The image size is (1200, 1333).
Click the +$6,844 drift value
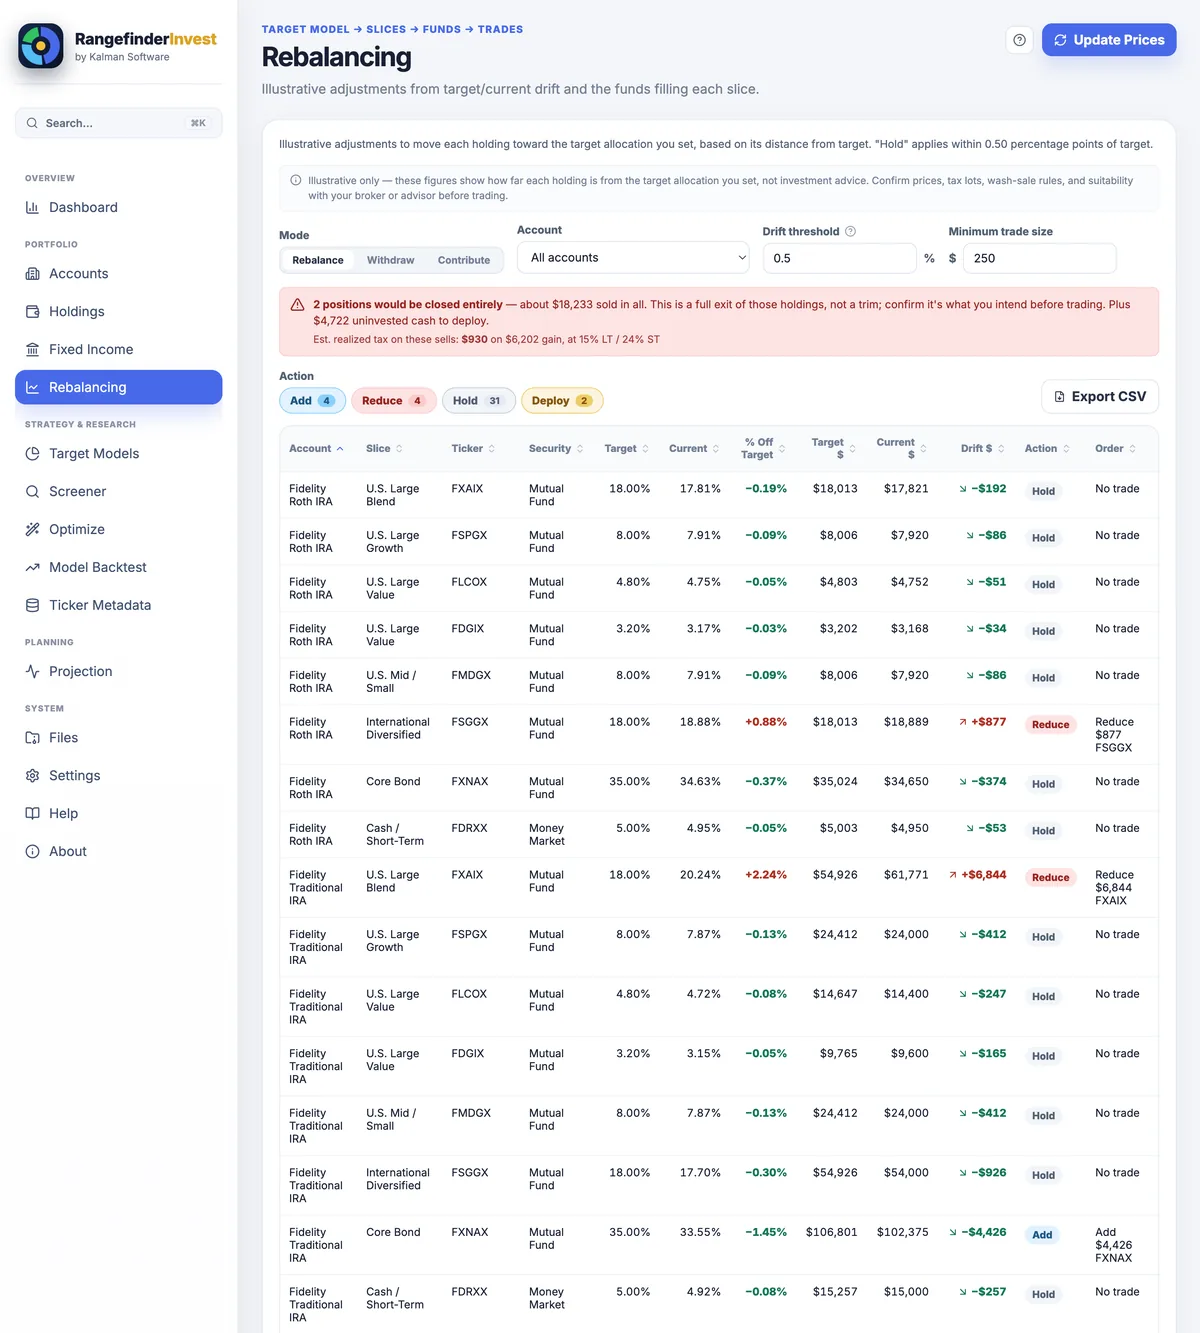984,875
